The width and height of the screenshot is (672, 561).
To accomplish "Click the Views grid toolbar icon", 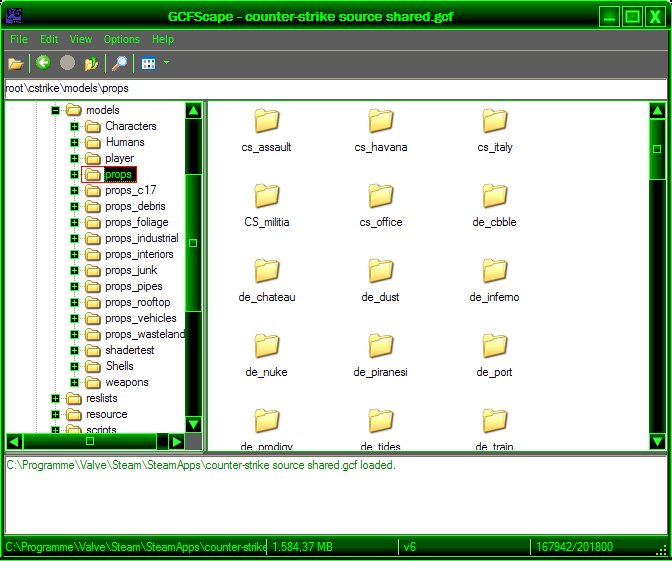I will (x=148, y=64).
